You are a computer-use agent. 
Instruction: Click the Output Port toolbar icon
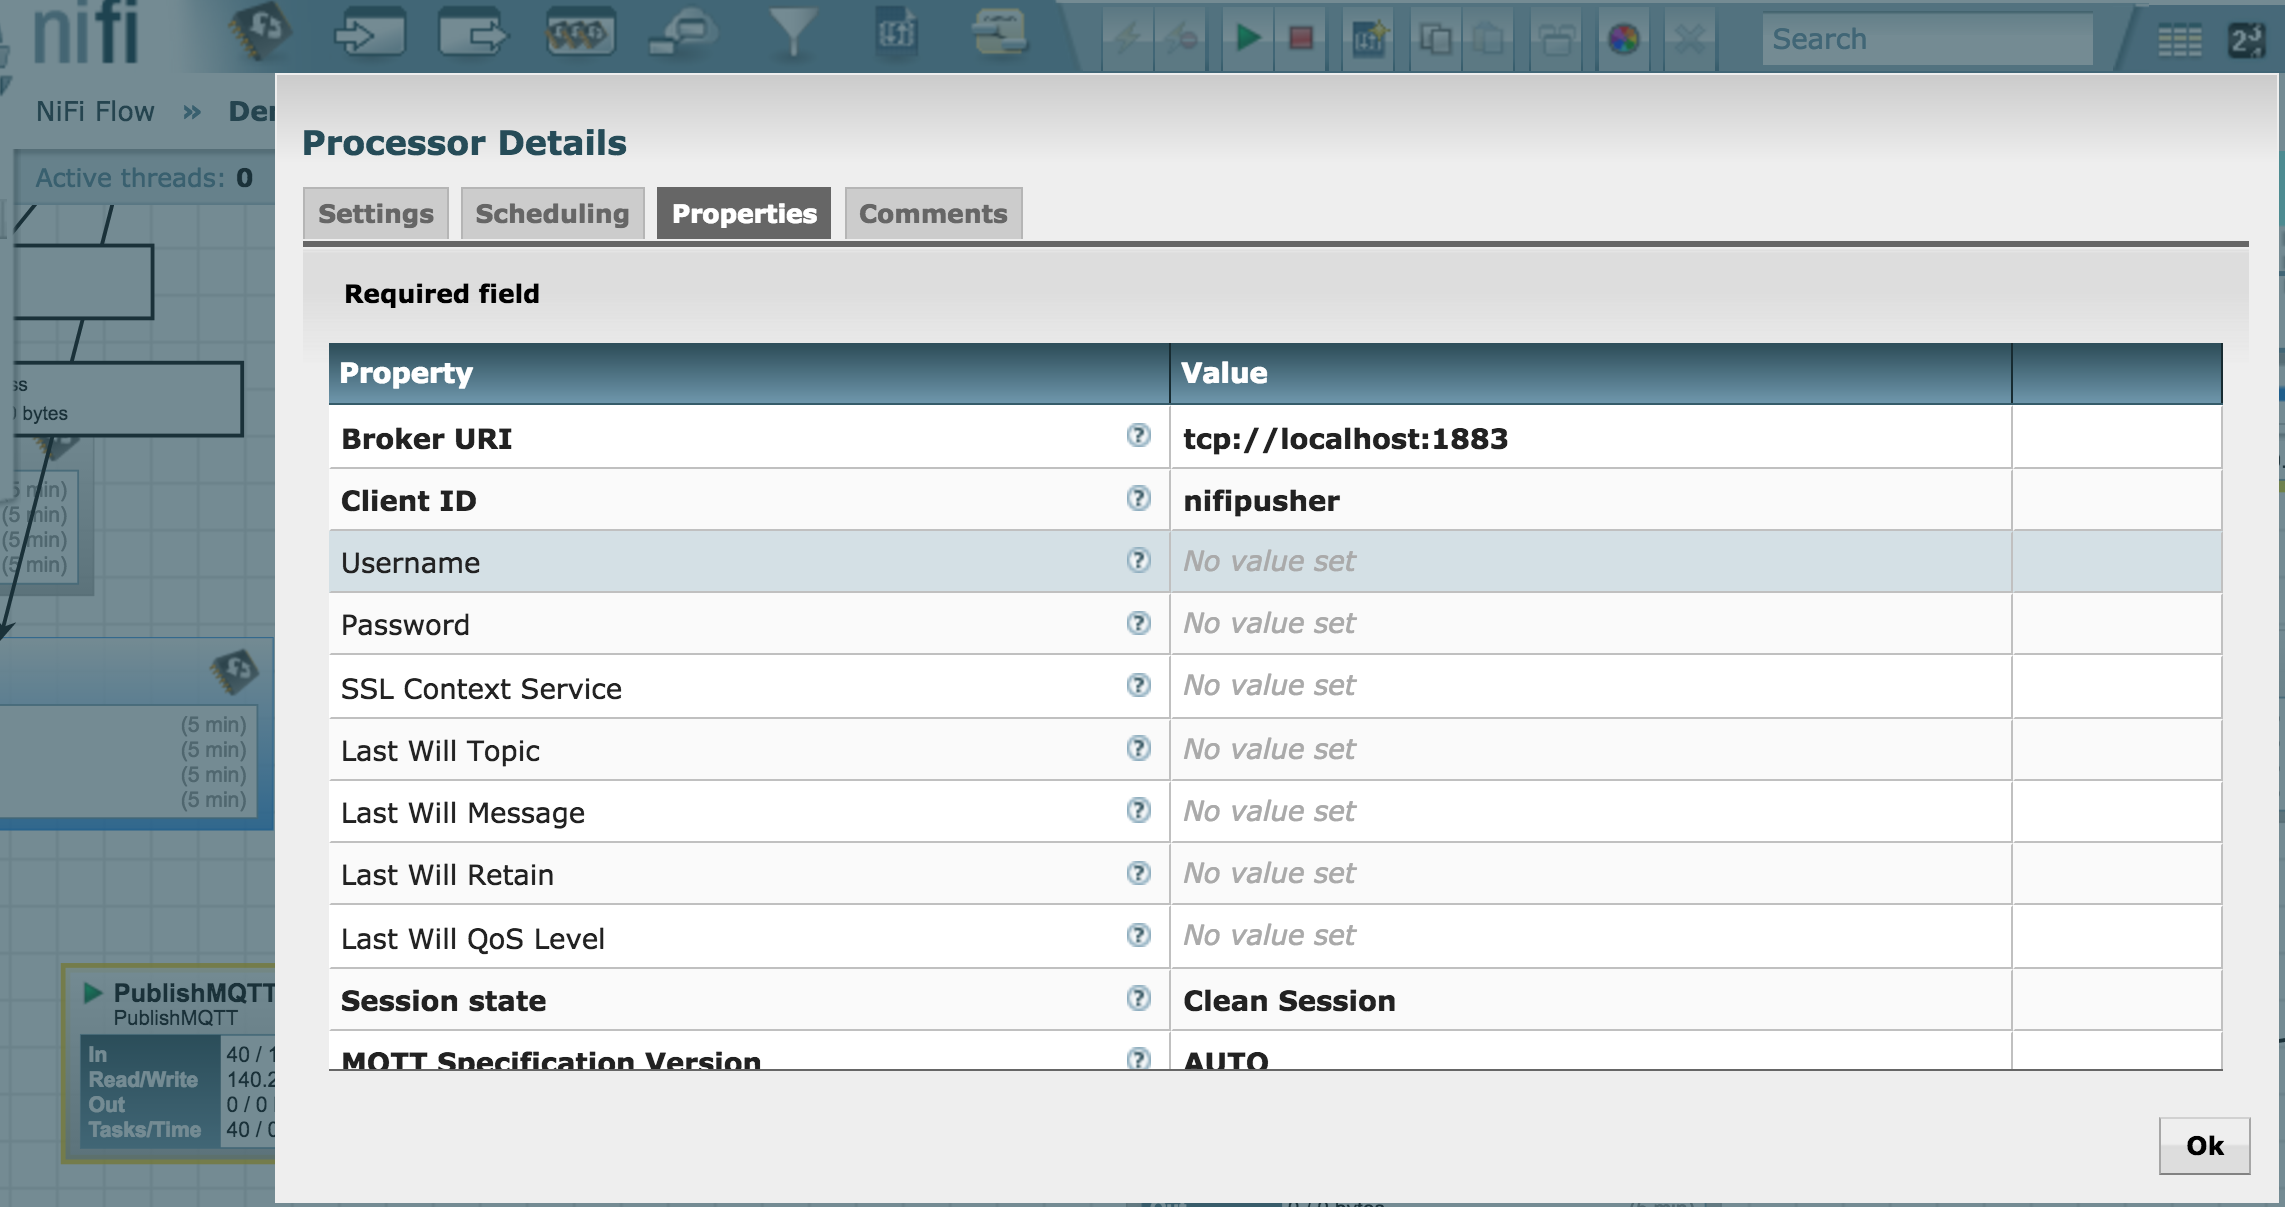tap(474, 36)
